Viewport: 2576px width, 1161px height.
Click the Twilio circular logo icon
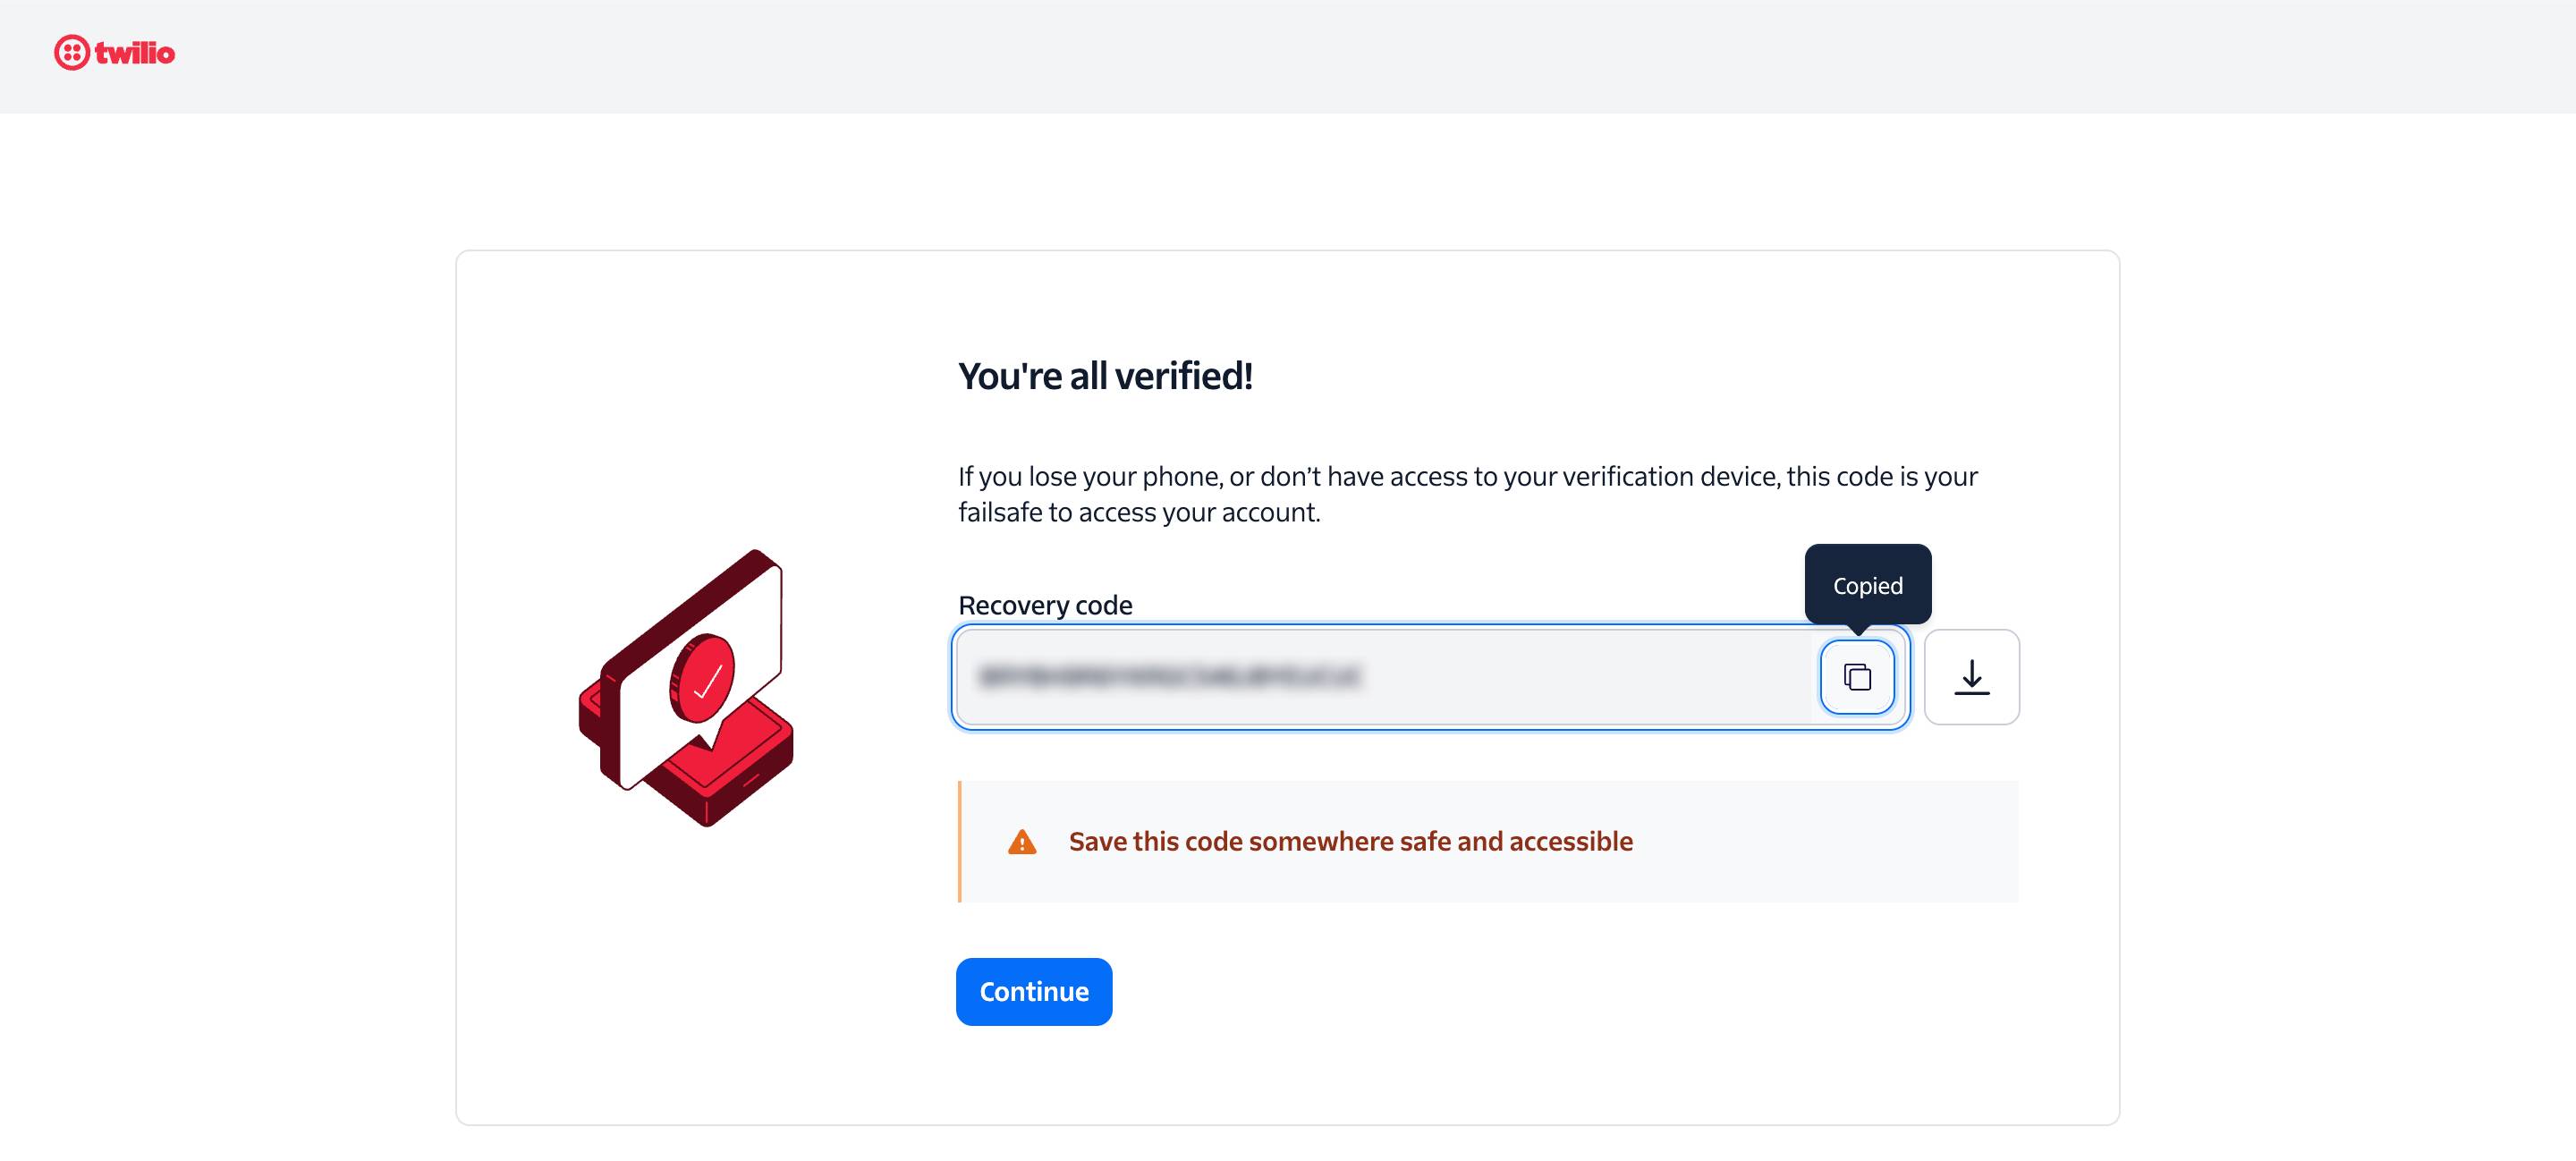coord(71,52)
